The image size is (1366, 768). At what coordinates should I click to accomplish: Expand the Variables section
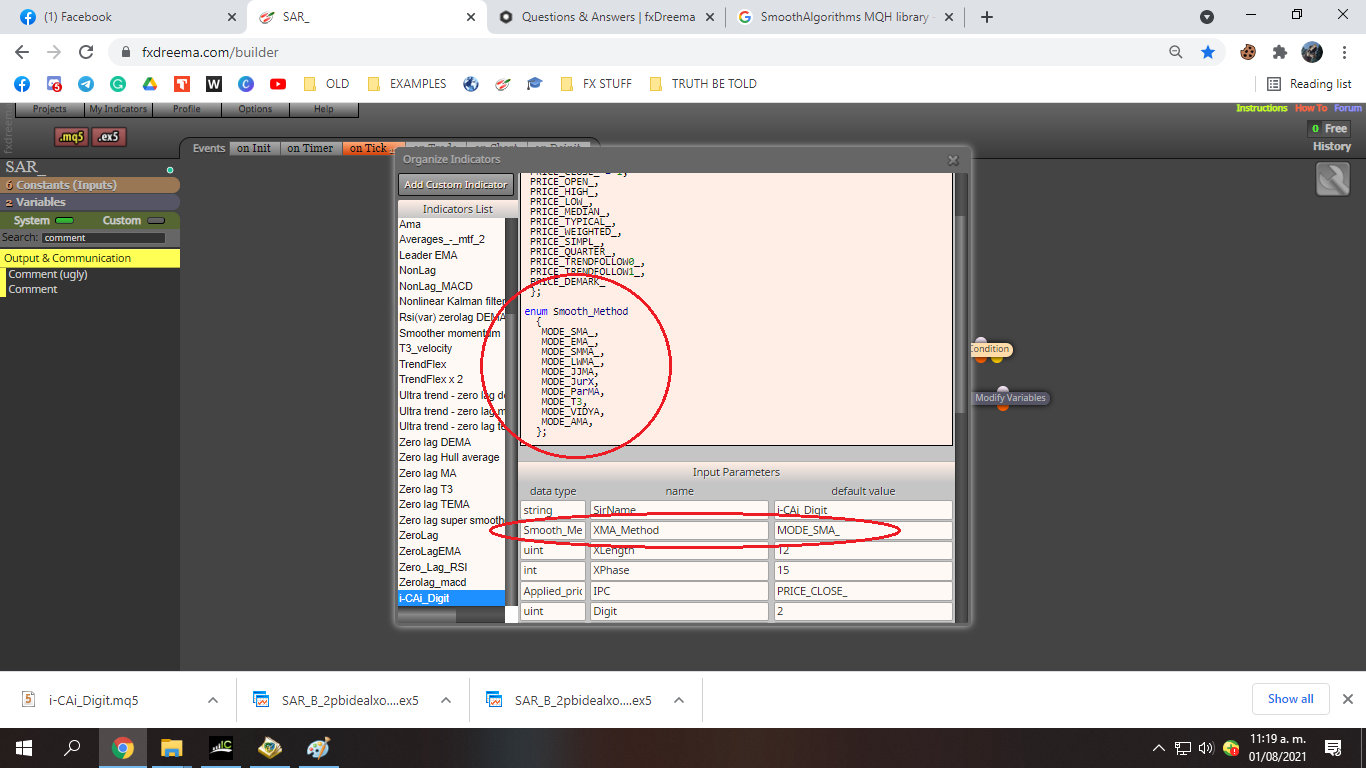(90, 202)
